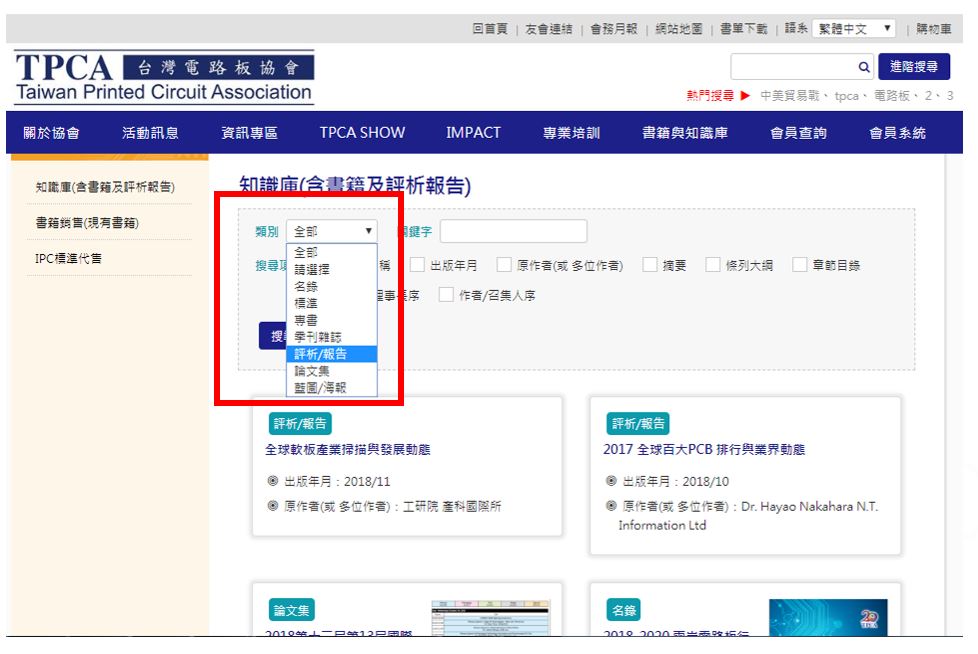Click hot search term 電路板
This screenshot has width=978, height=654.
[891, 95]
